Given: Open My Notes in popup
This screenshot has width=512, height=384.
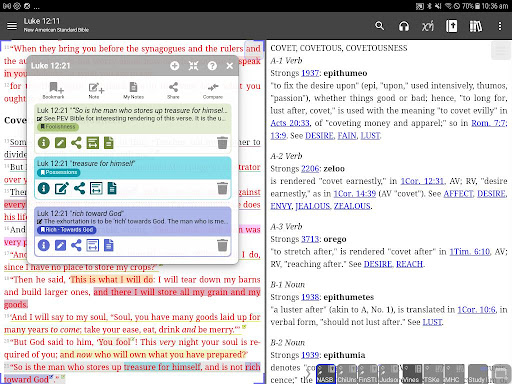Looking at the screenshot, I should click(x=133, y=91).
